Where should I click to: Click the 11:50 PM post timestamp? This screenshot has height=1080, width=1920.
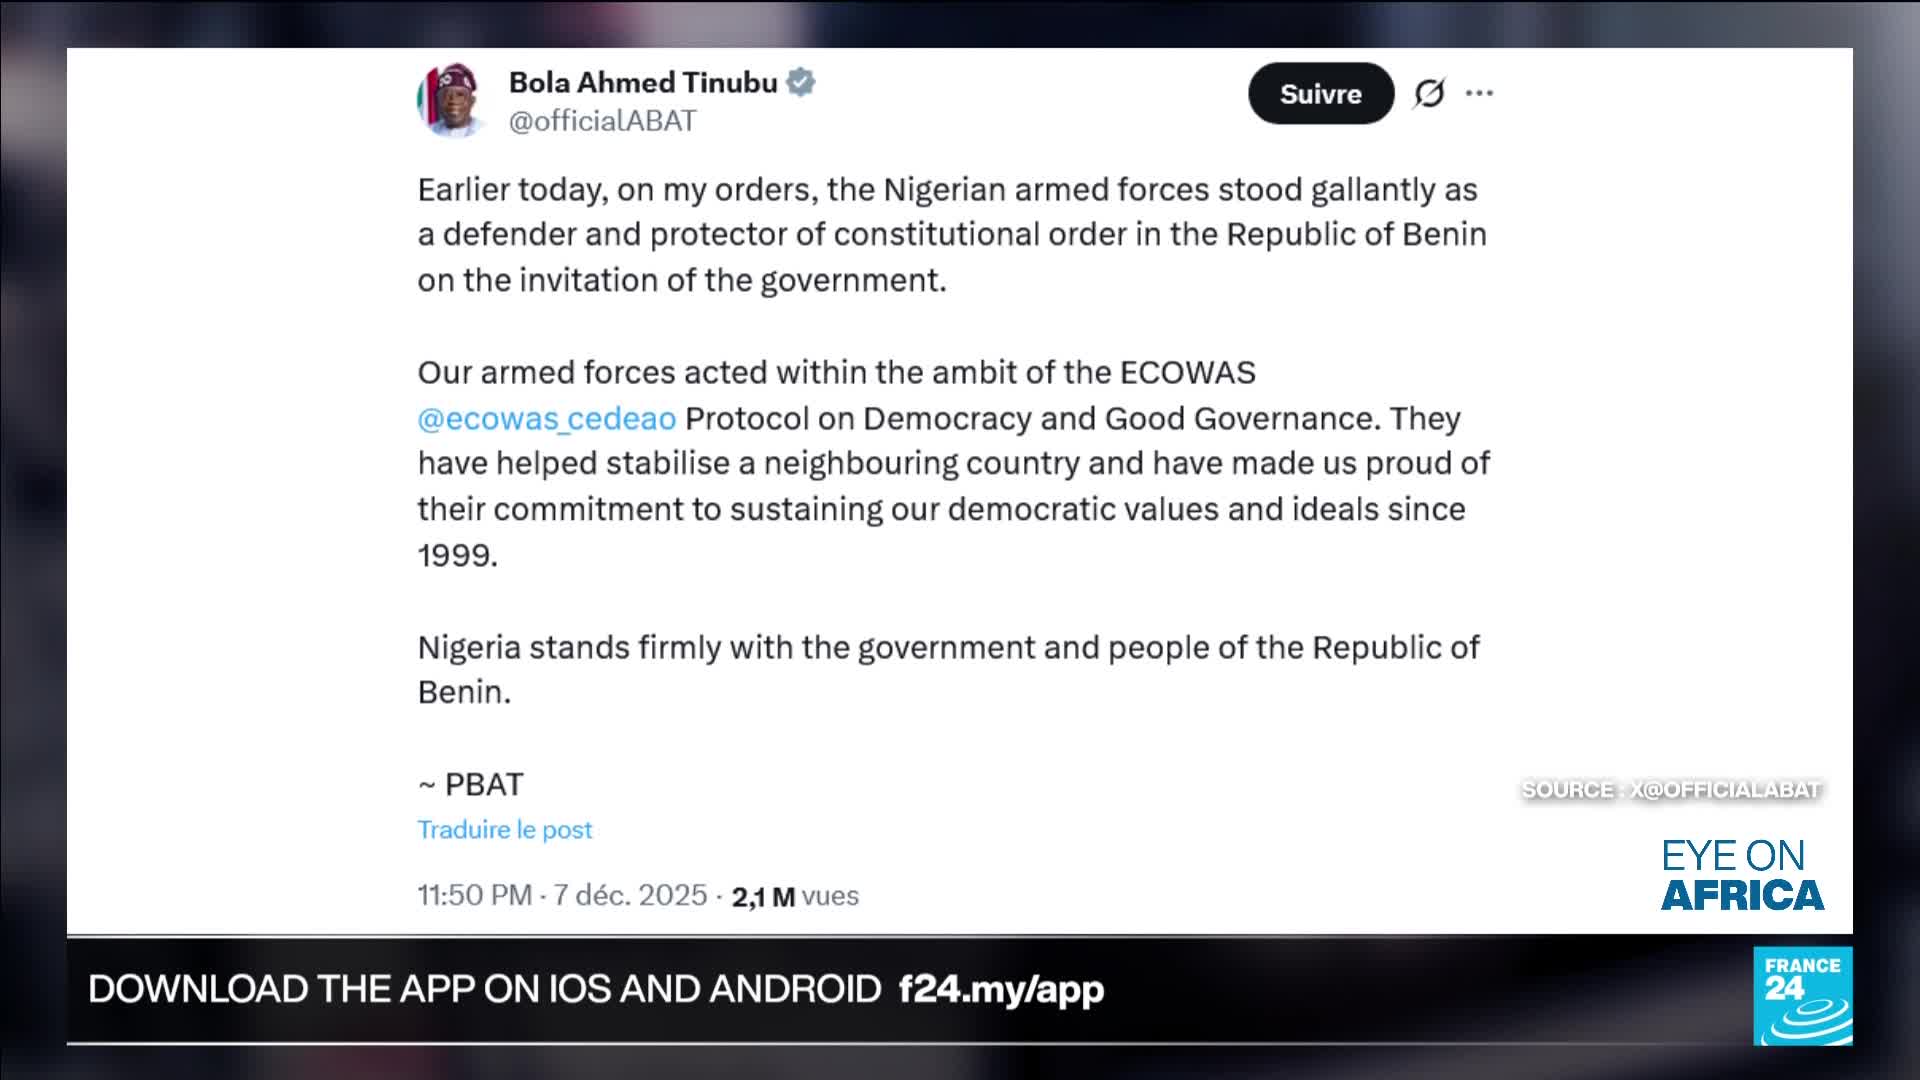point(474,895)
